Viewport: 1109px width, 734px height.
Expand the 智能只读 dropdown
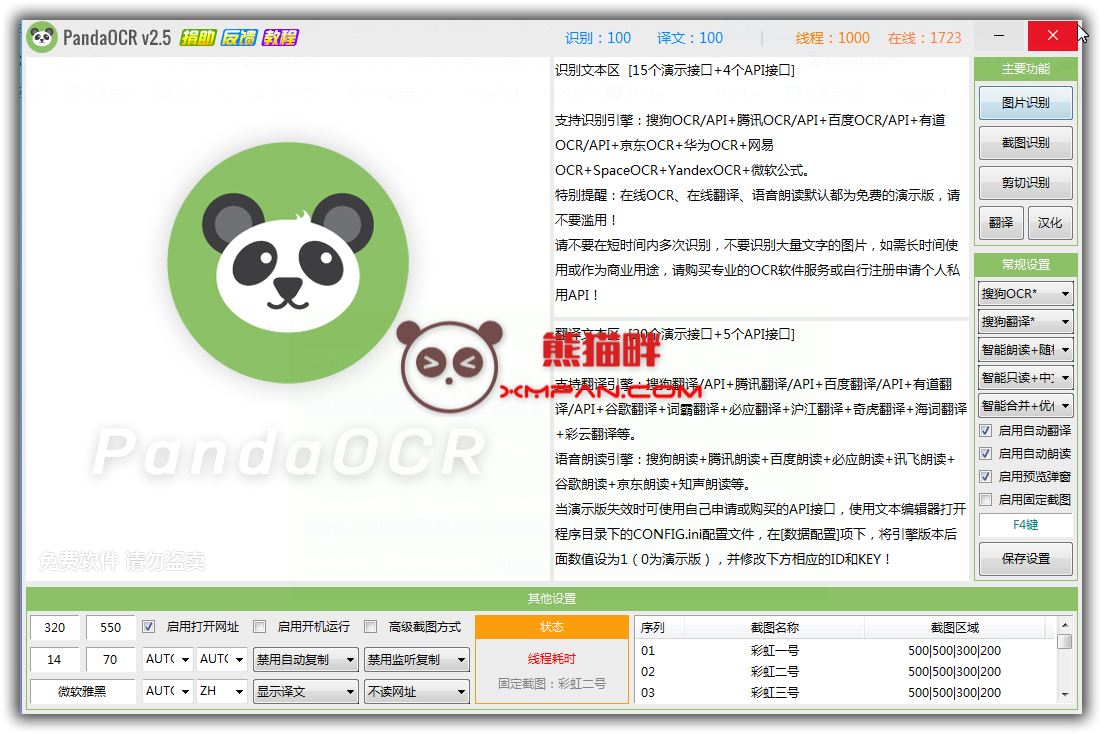coord(1026,378)
